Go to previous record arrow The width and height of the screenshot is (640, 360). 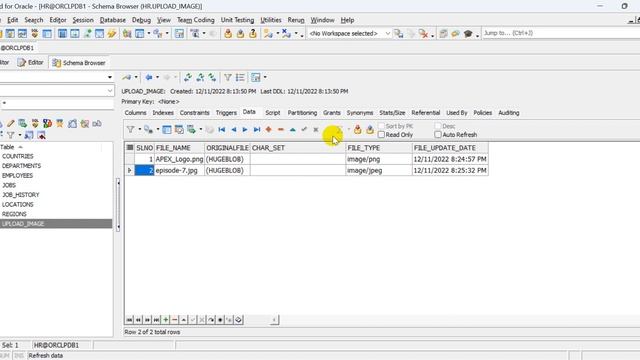point(233,130)
